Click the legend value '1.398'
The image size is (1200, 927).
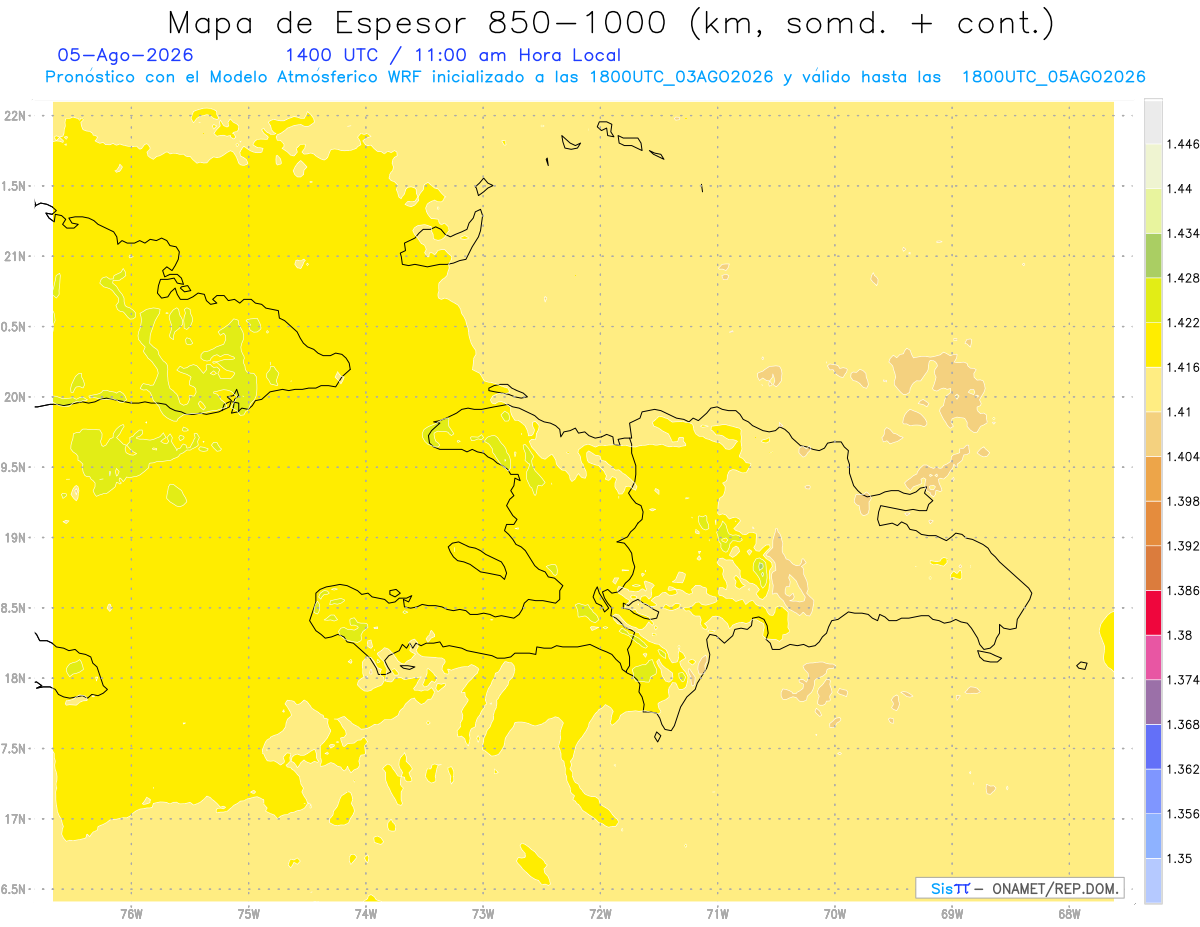coord(1183,501)
